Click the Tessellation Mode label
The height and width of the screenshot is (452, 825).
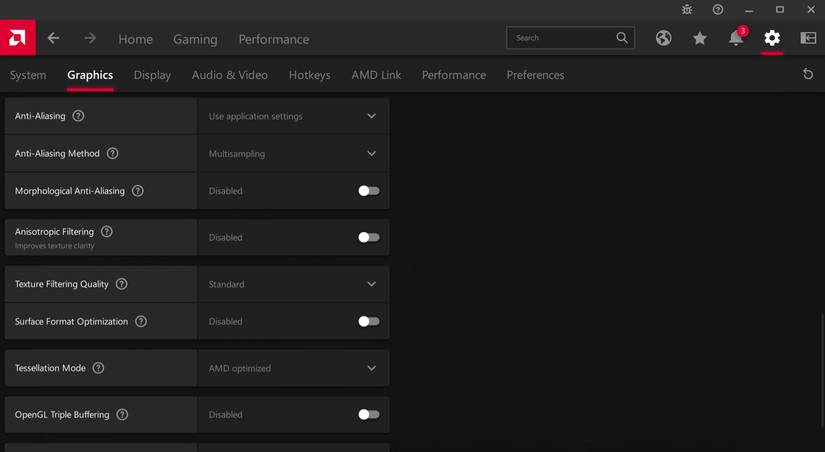coord(50,368)
